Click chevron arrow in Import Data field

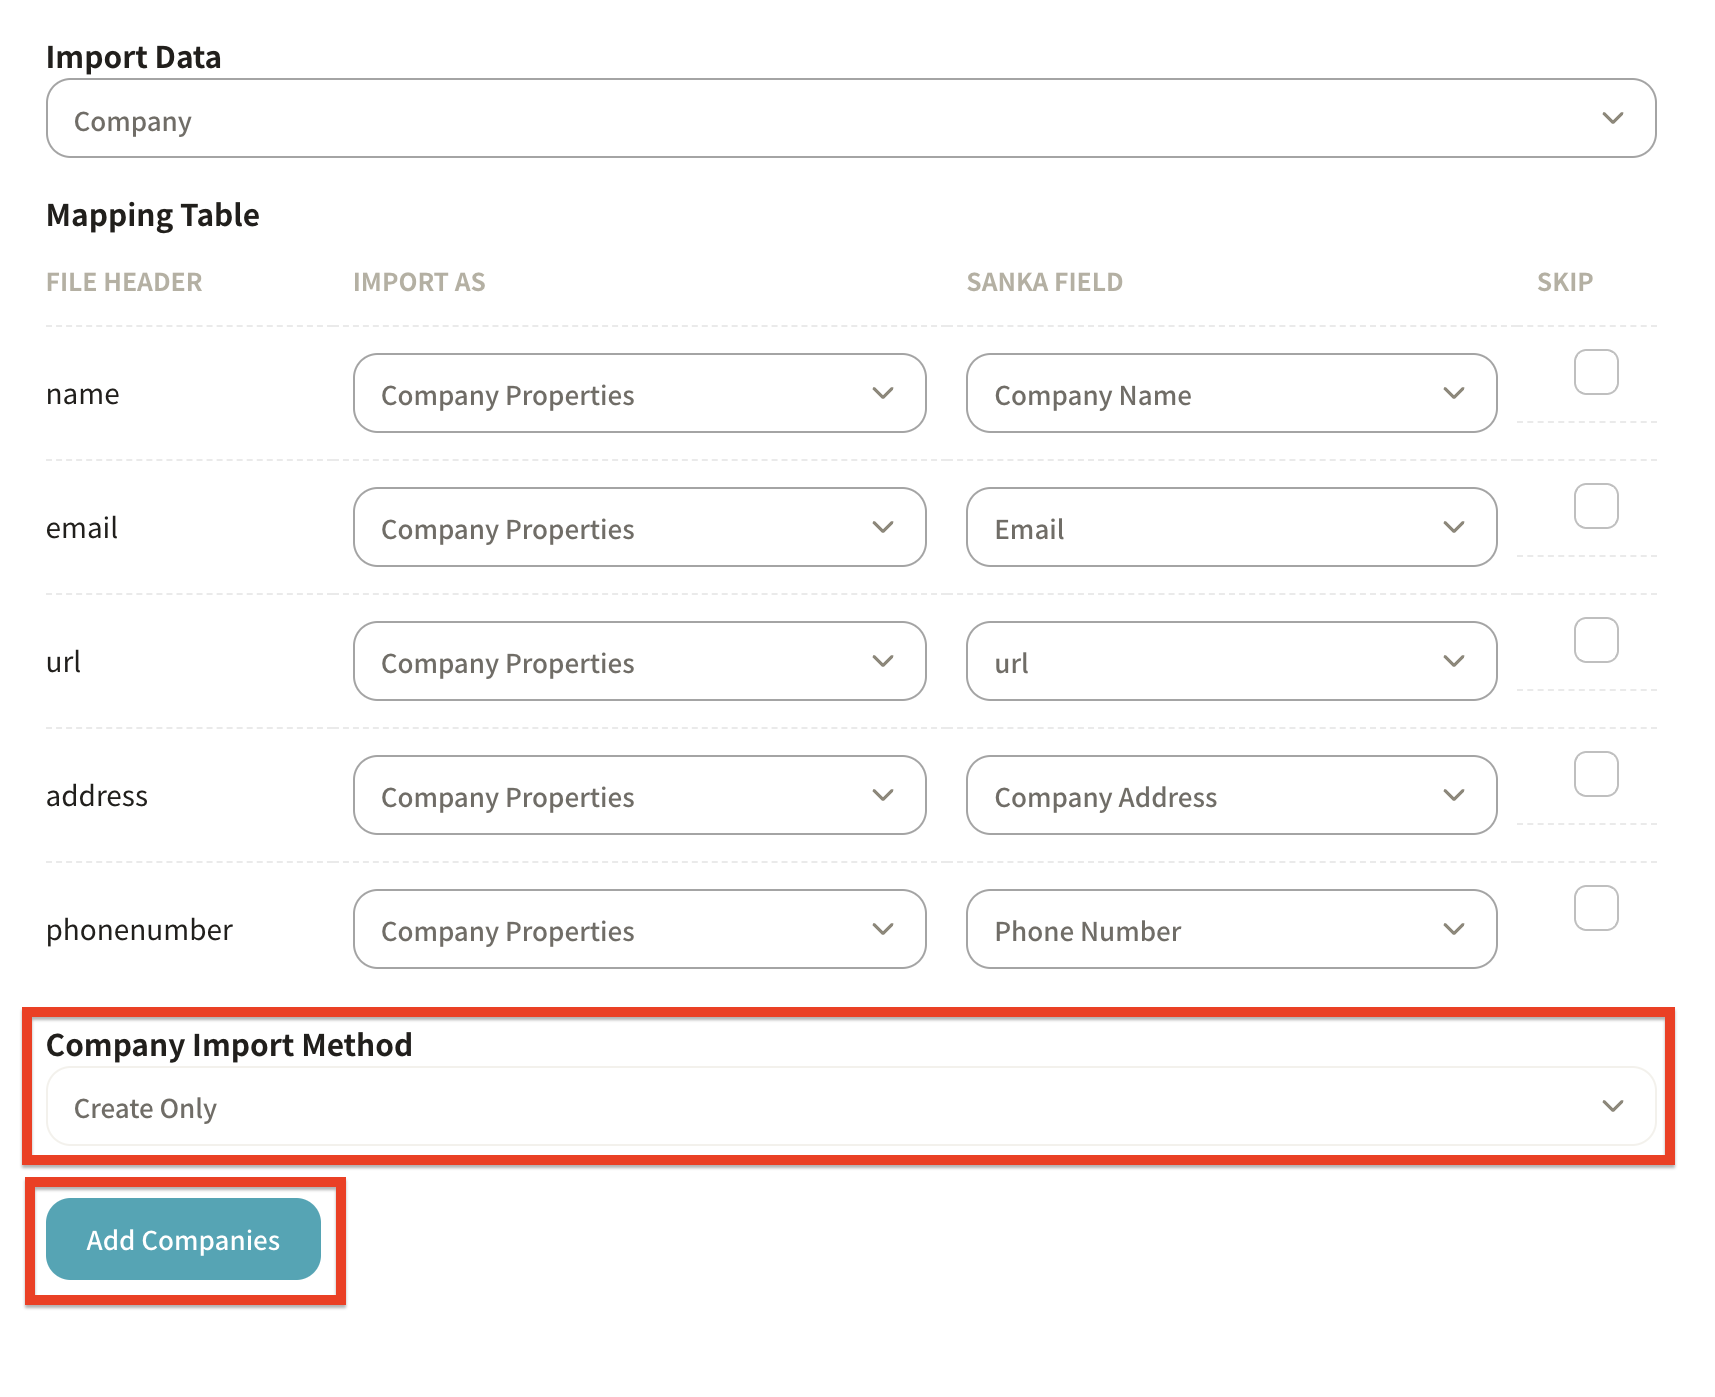[1612, 118]
